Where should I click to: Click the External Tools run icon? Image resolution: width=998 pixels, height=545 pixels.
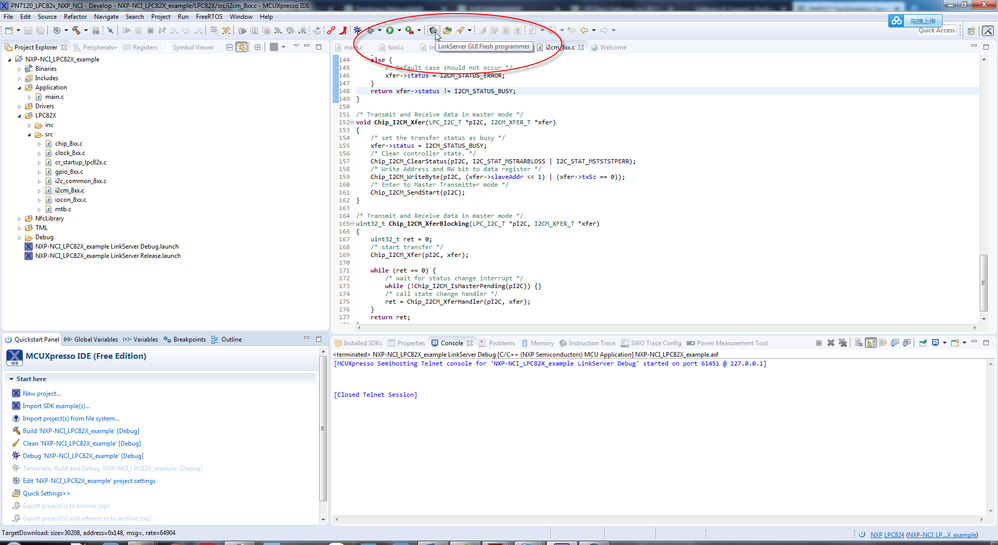coord(410,30)
